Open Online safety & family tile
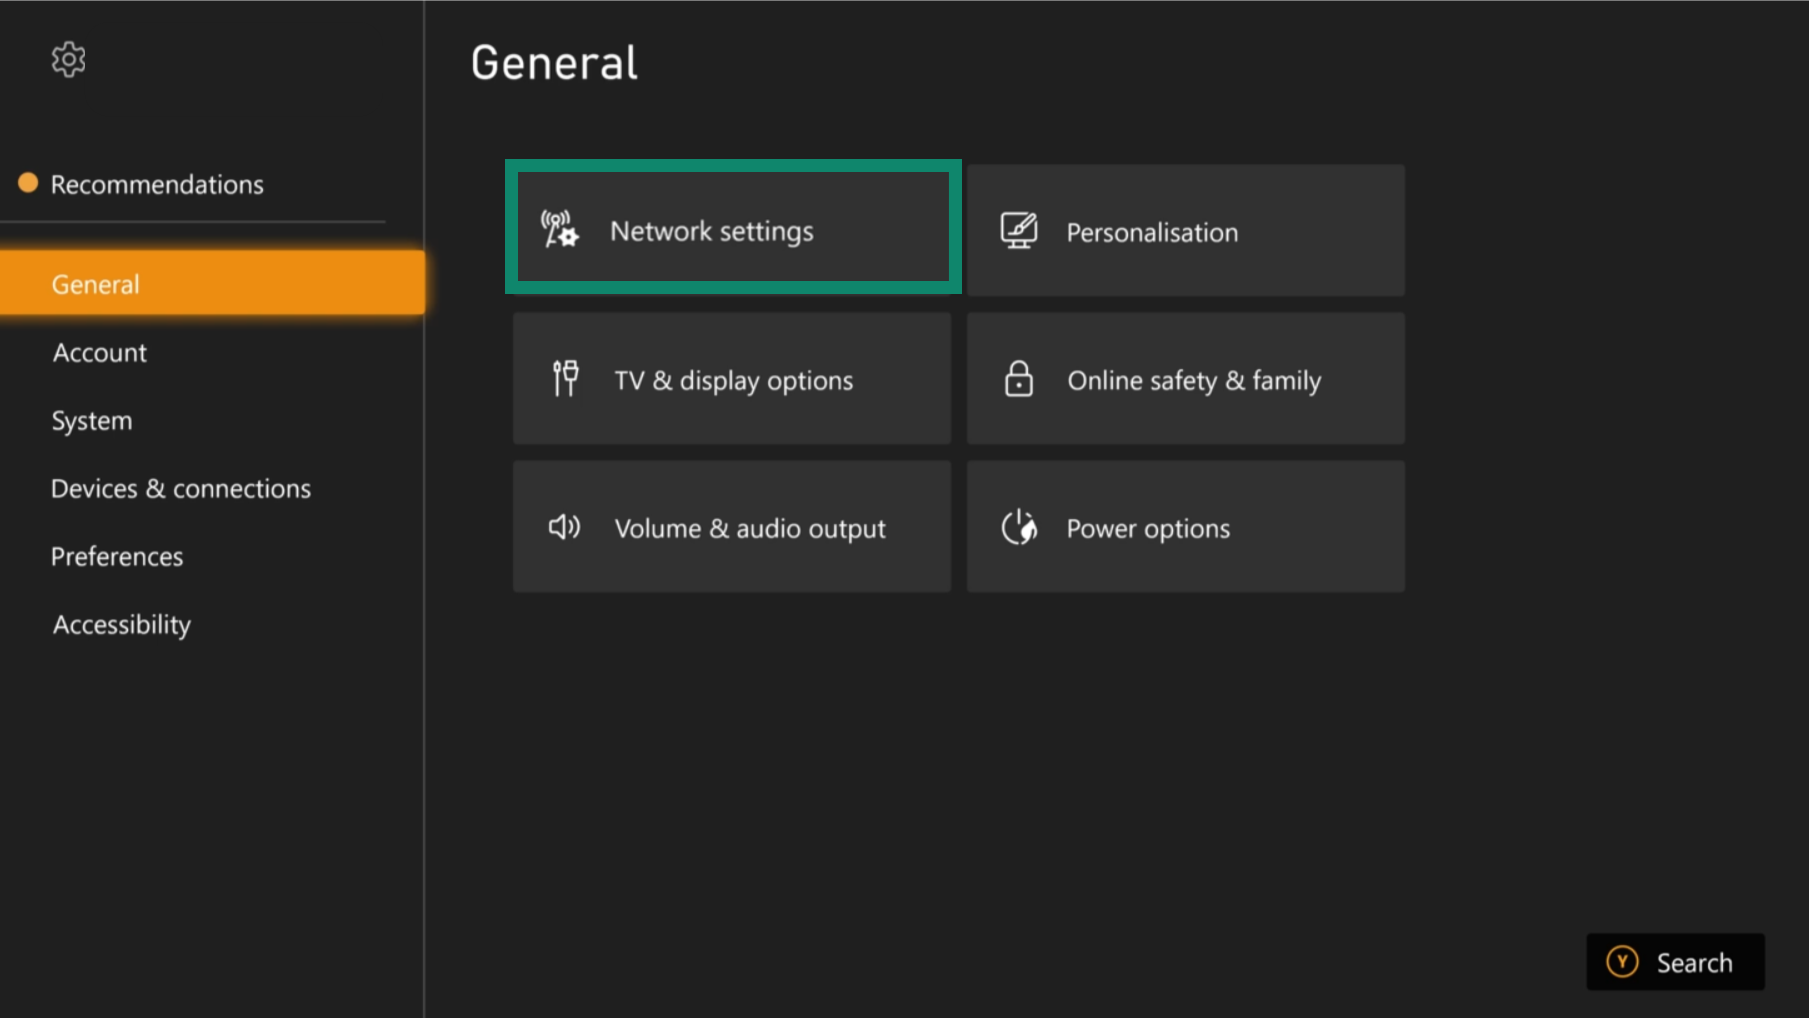 (x=1186, y=378)
